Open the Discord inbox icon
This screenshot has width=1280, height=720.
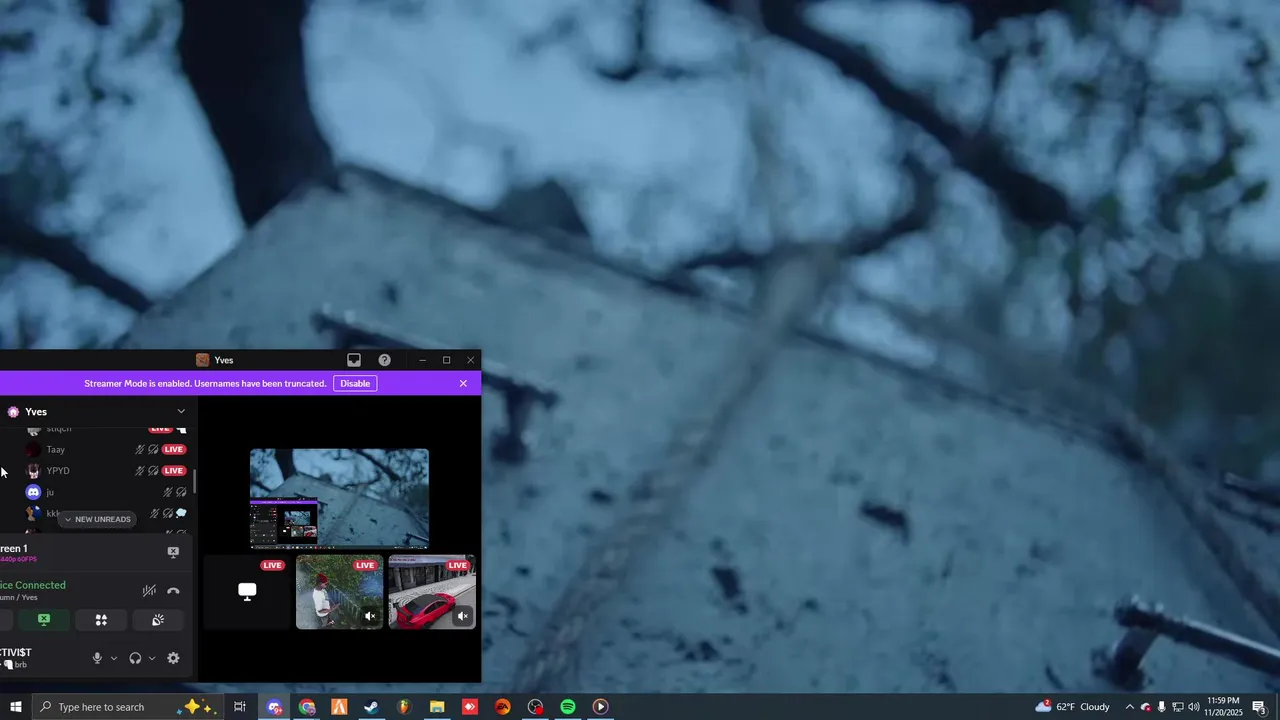(x=354, y=360)
